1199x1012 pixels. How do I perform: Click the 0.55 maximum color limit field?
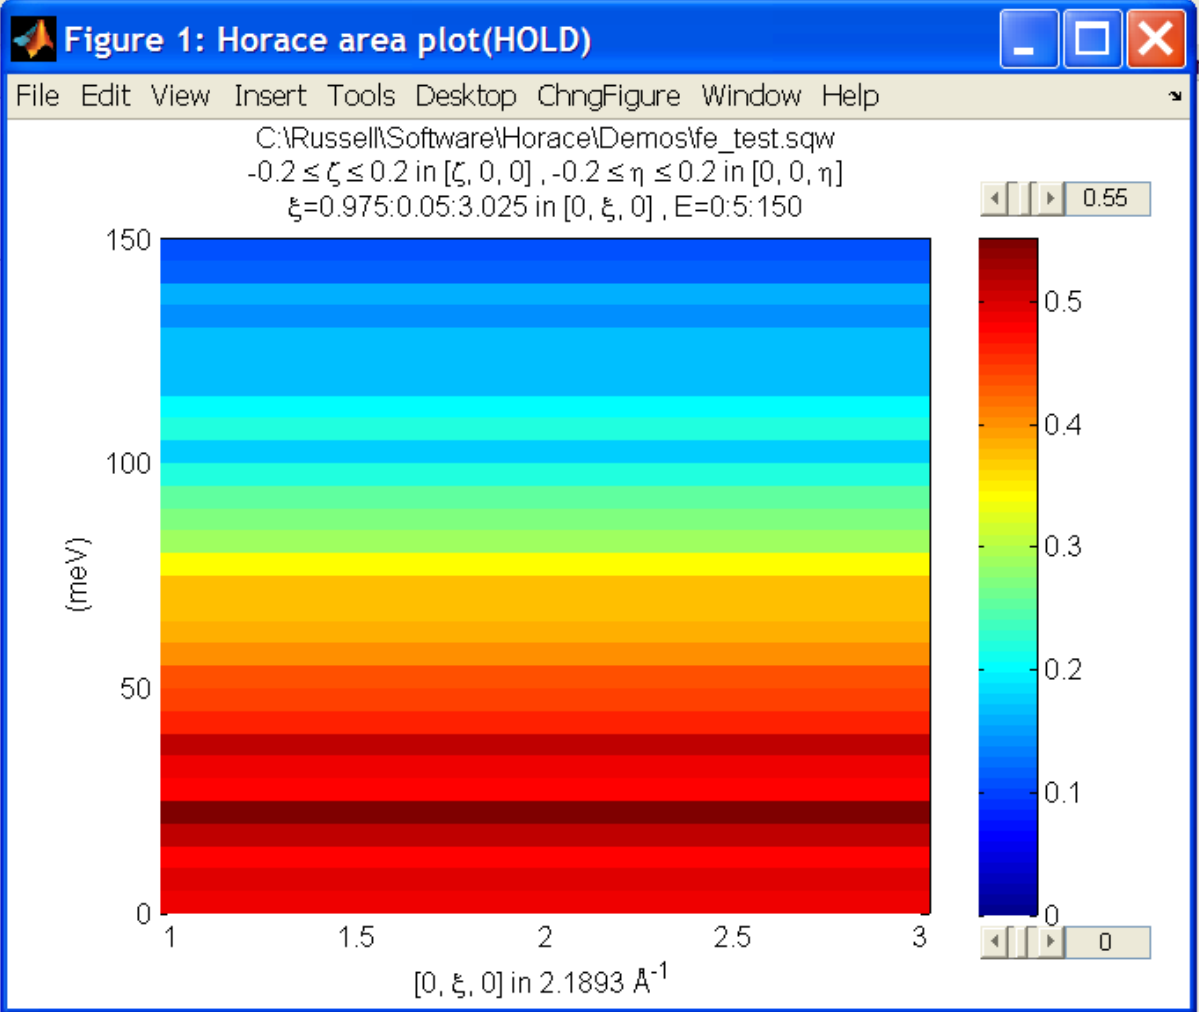click(x=1106, y=199)
